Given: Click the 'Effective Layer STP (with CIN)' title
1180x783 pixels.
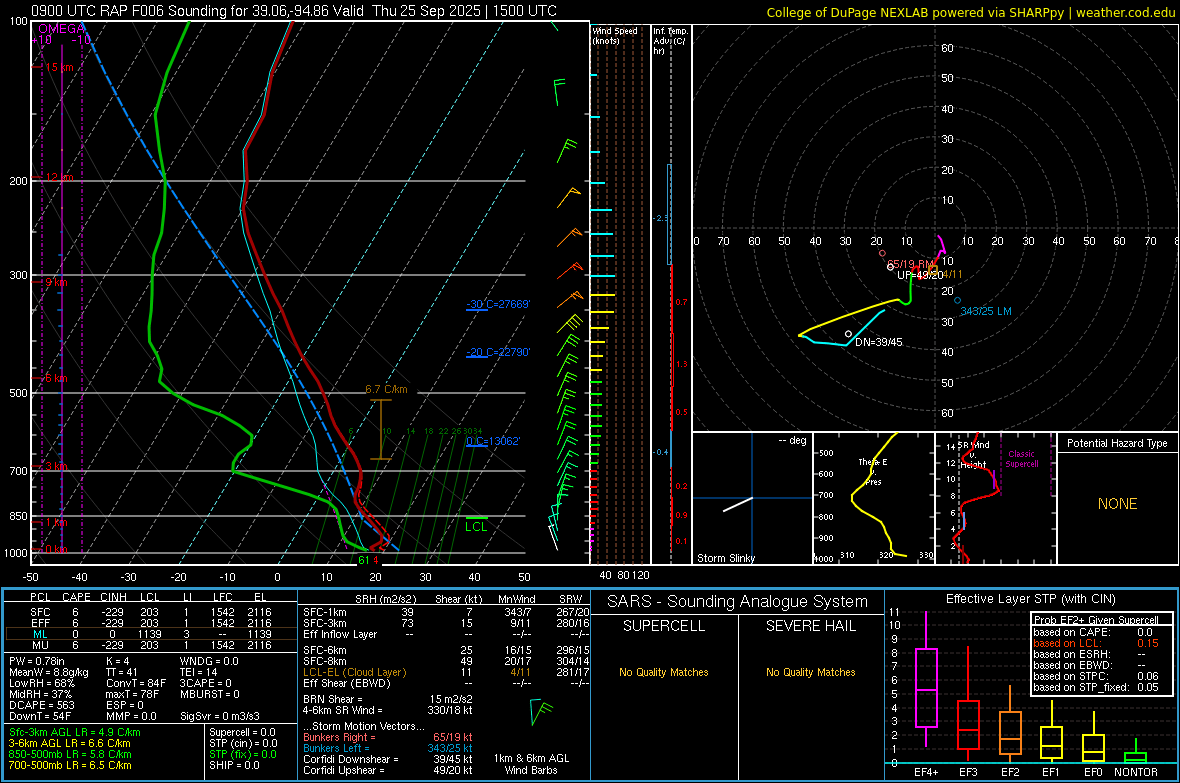Looking at the screenshot, I should click(1030, 599).
